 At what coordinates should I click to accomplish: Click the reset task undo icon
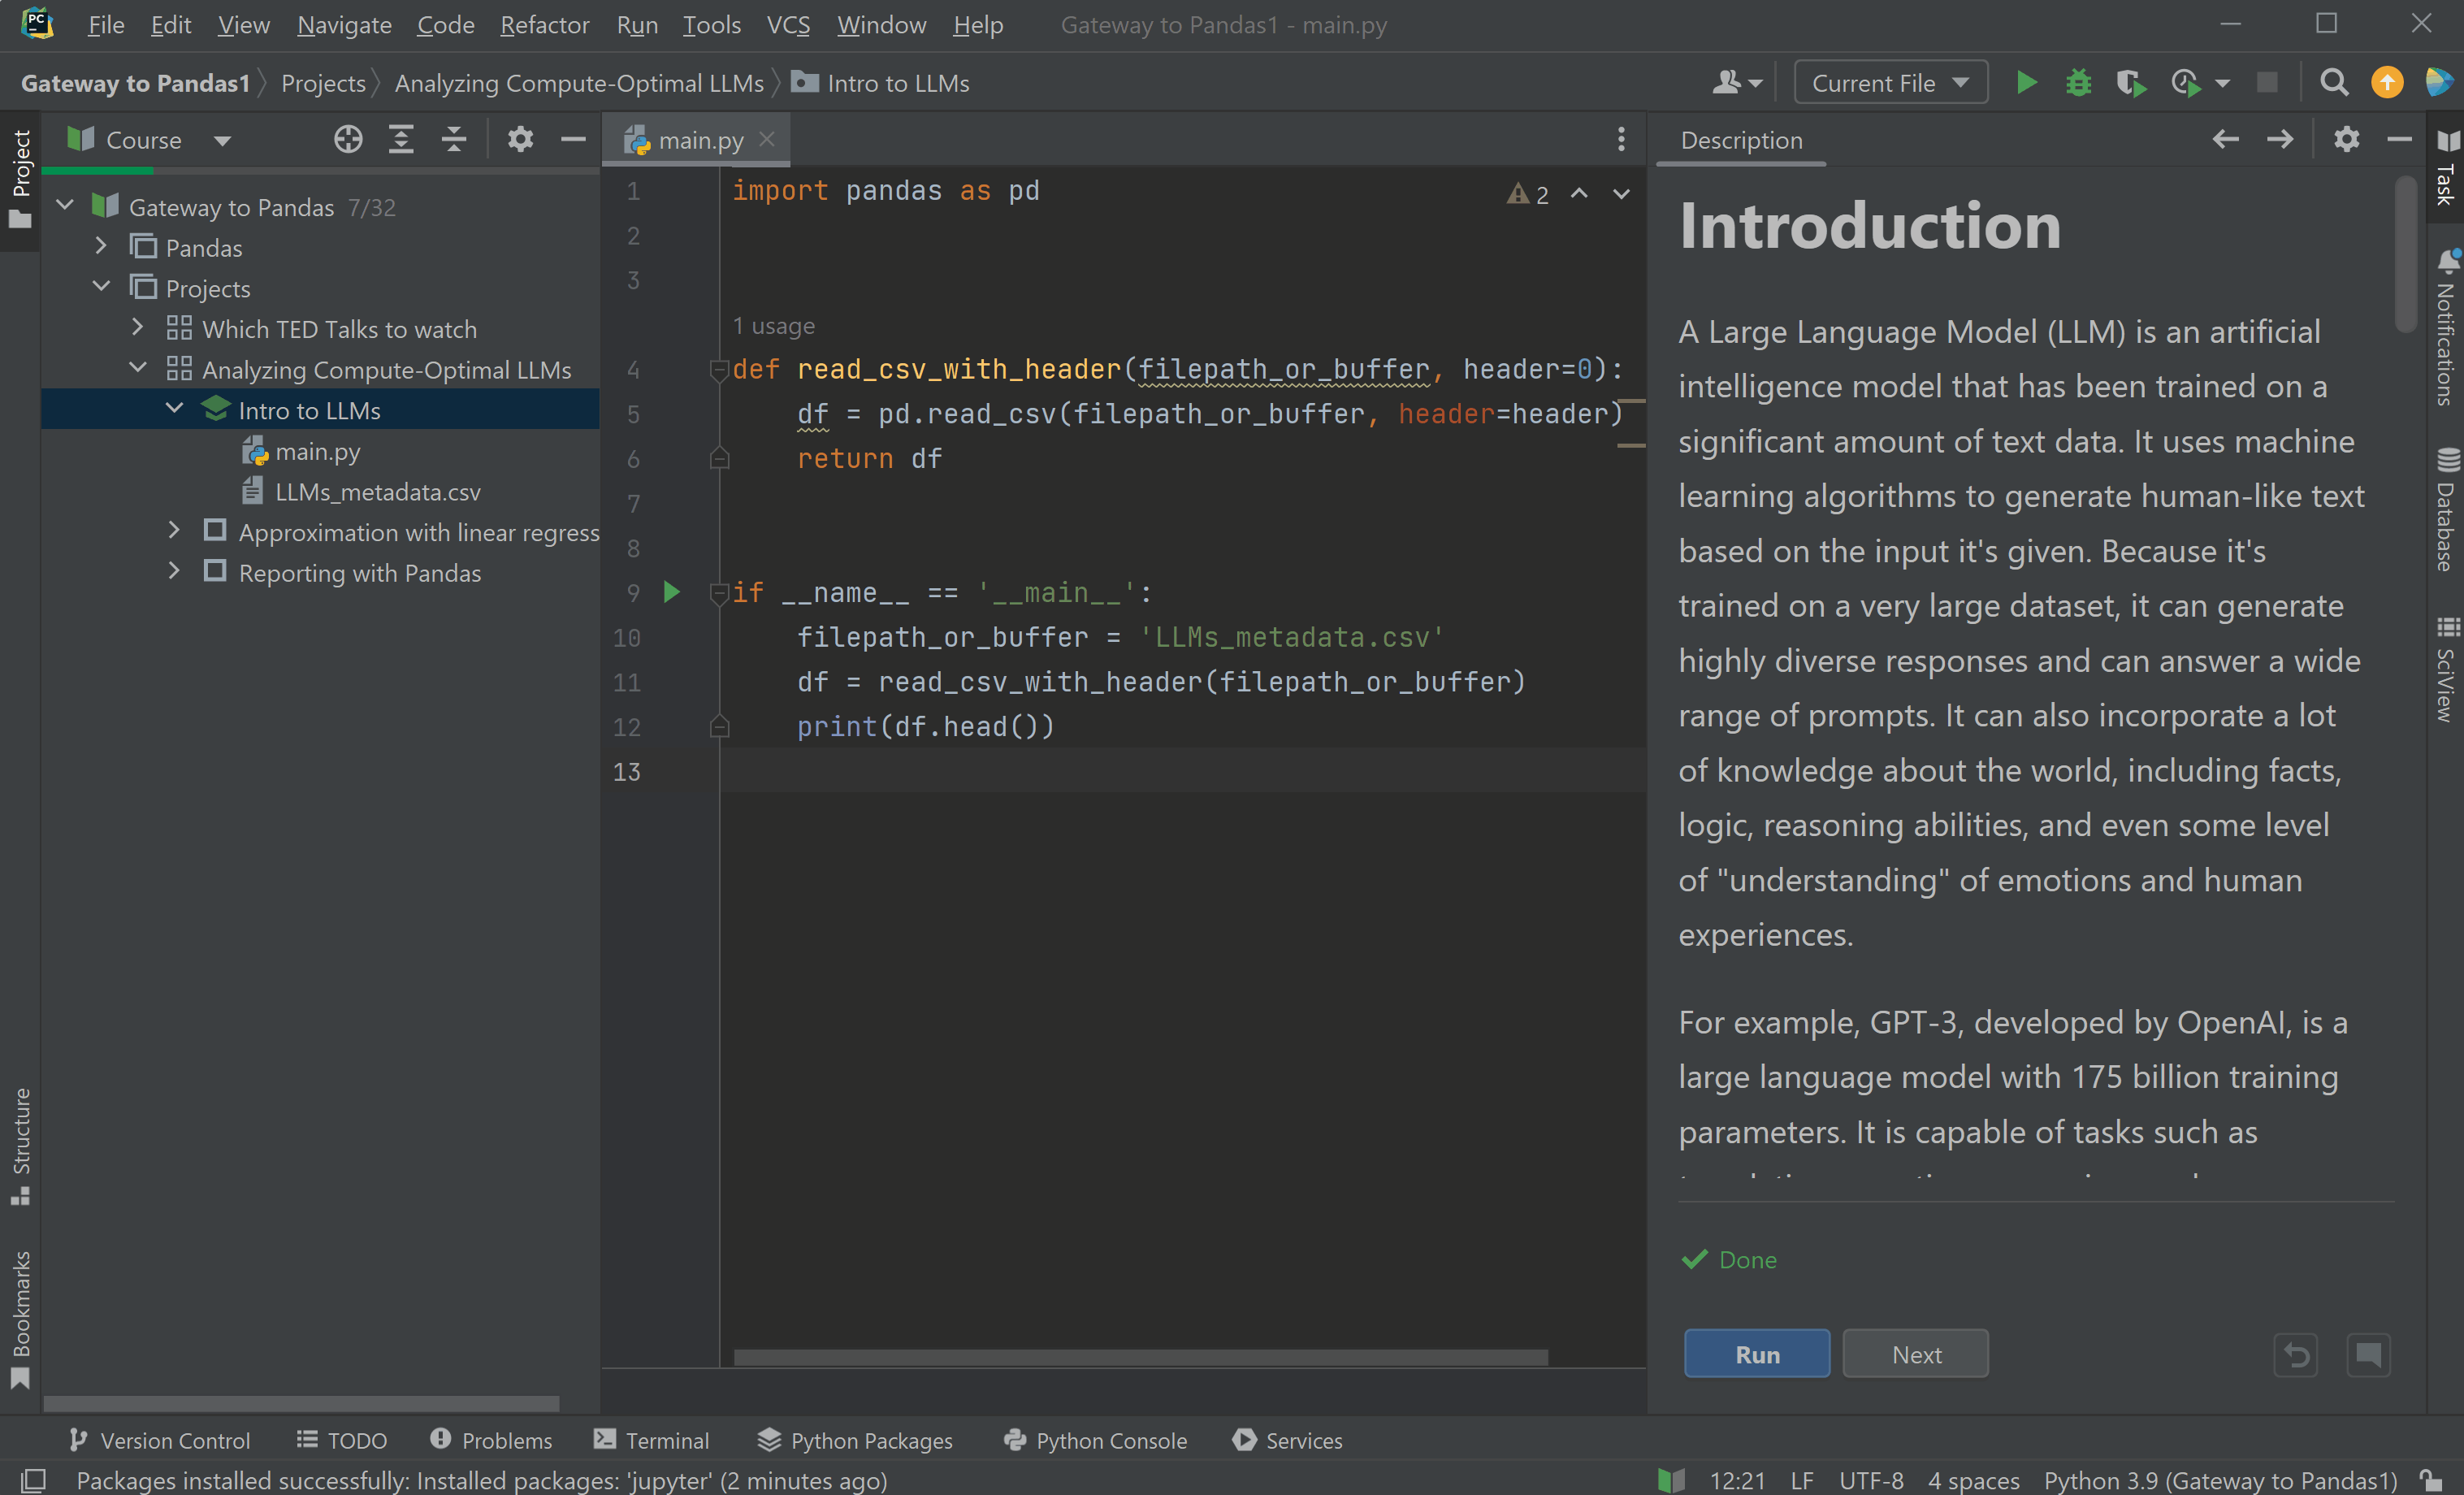[2296, 1355]
